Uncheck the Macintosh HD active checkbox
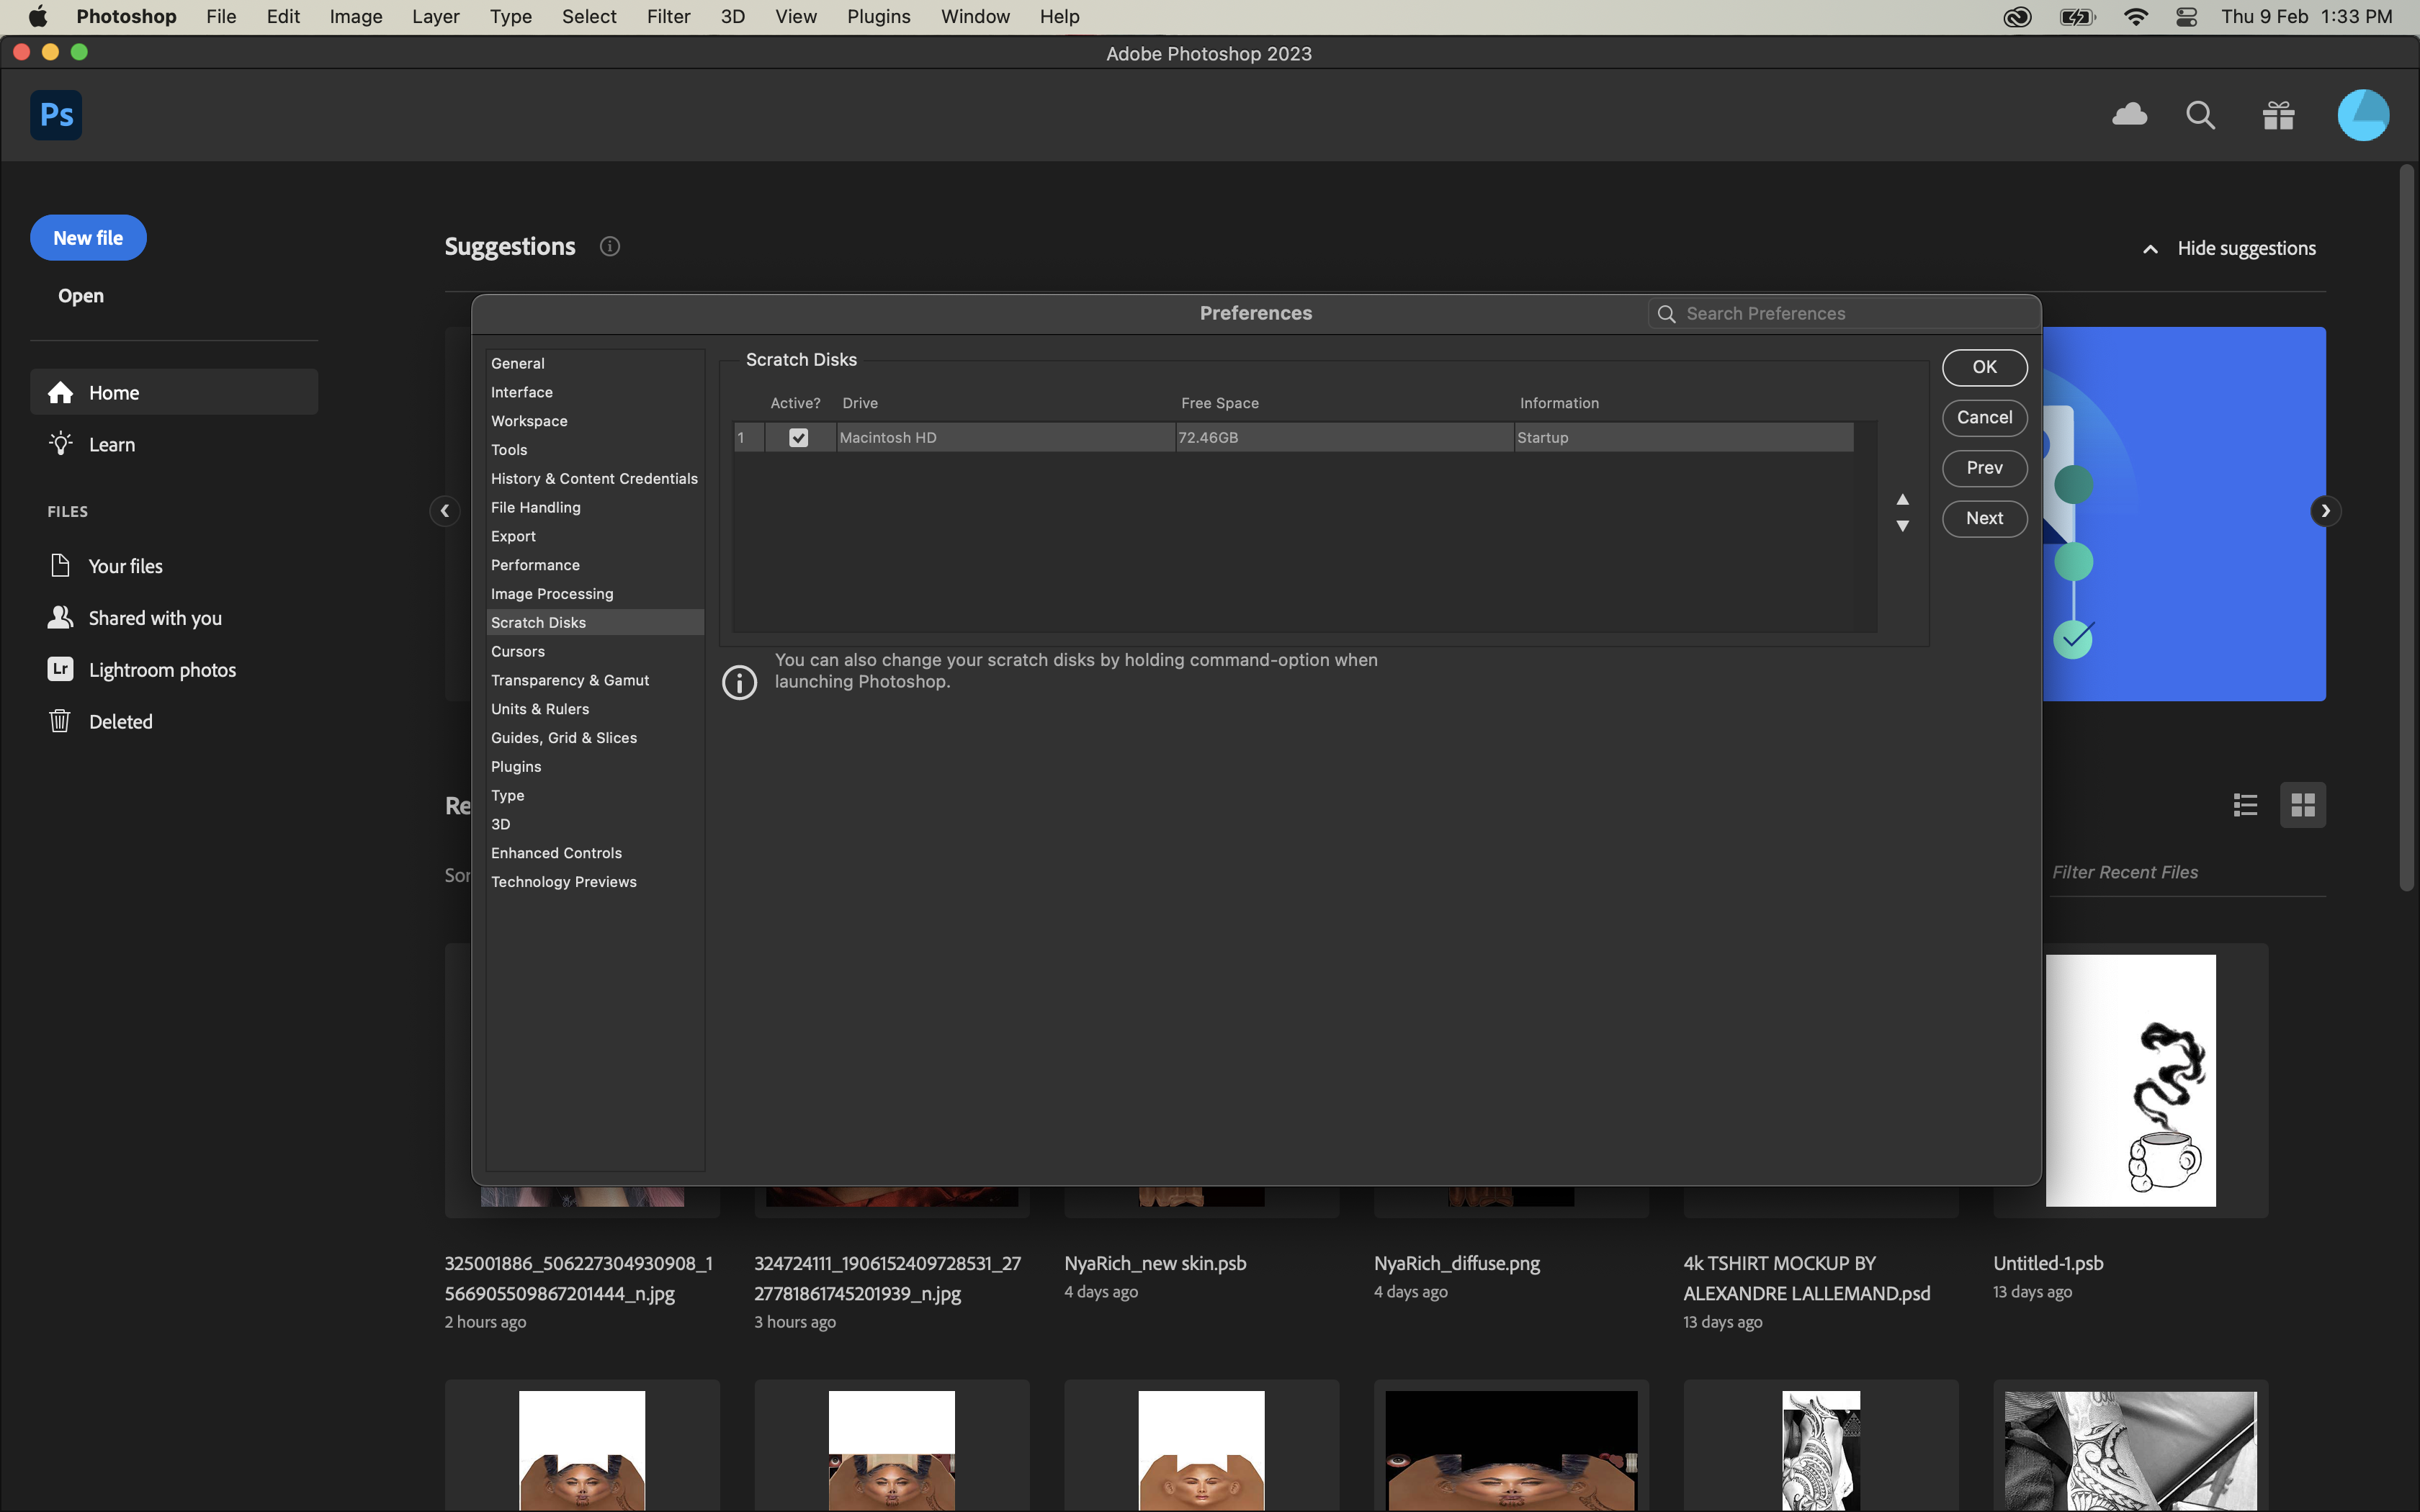The image size is (2420, 1512). (x=798, y=437)
